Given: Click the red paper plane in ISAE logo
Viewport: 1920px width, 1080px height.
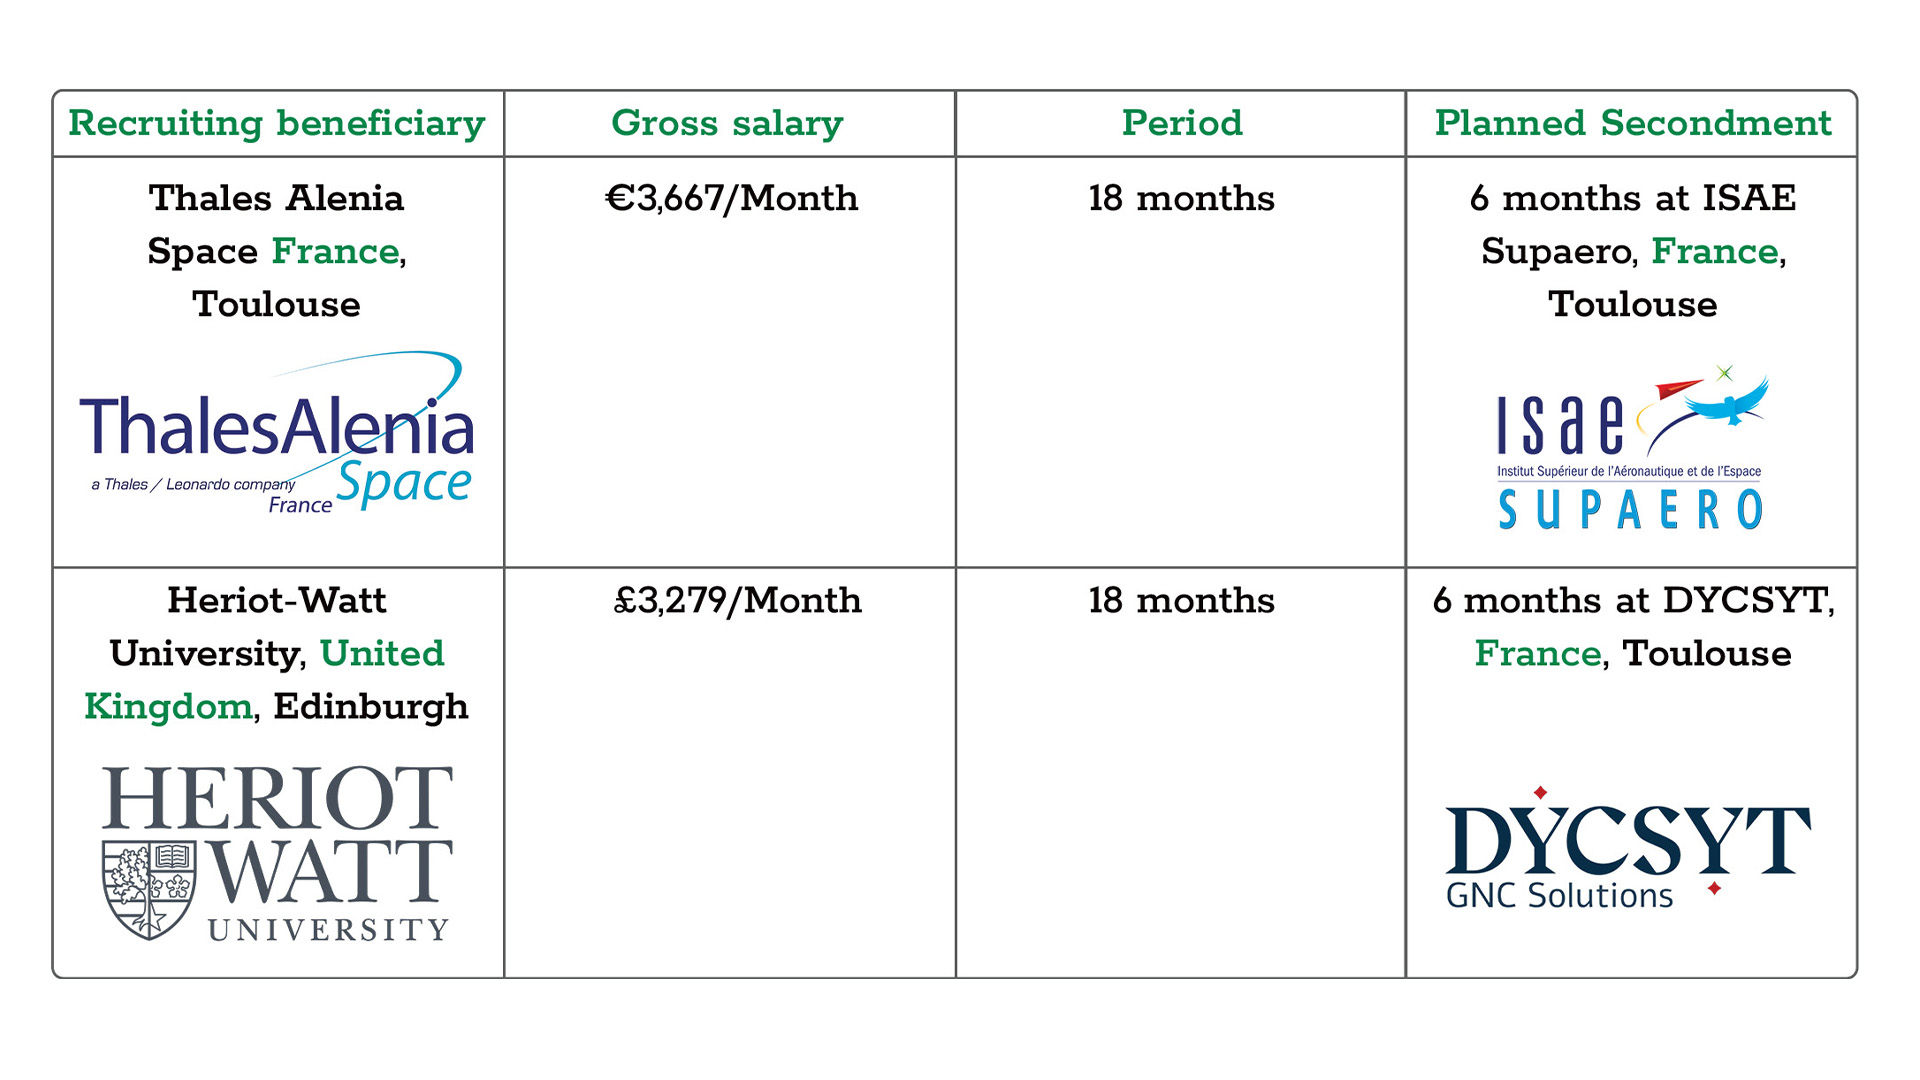Looking at the screenshot, I should [x=1678, y=387].
